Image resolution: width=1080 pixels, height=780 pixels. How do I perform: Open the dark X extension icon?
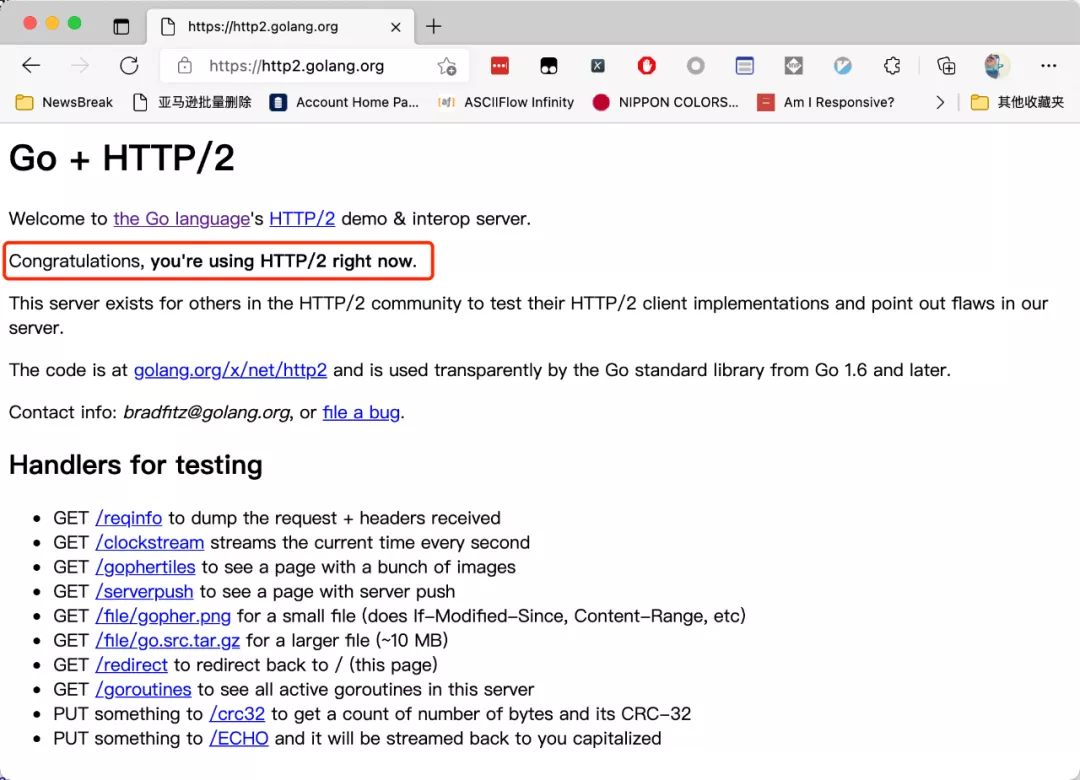click(x=597, y=65)
